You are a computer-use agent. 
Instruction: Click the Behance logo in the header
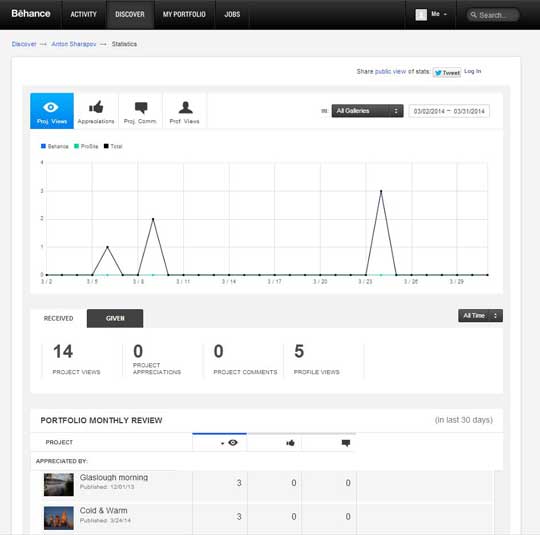tap(31, 14)
